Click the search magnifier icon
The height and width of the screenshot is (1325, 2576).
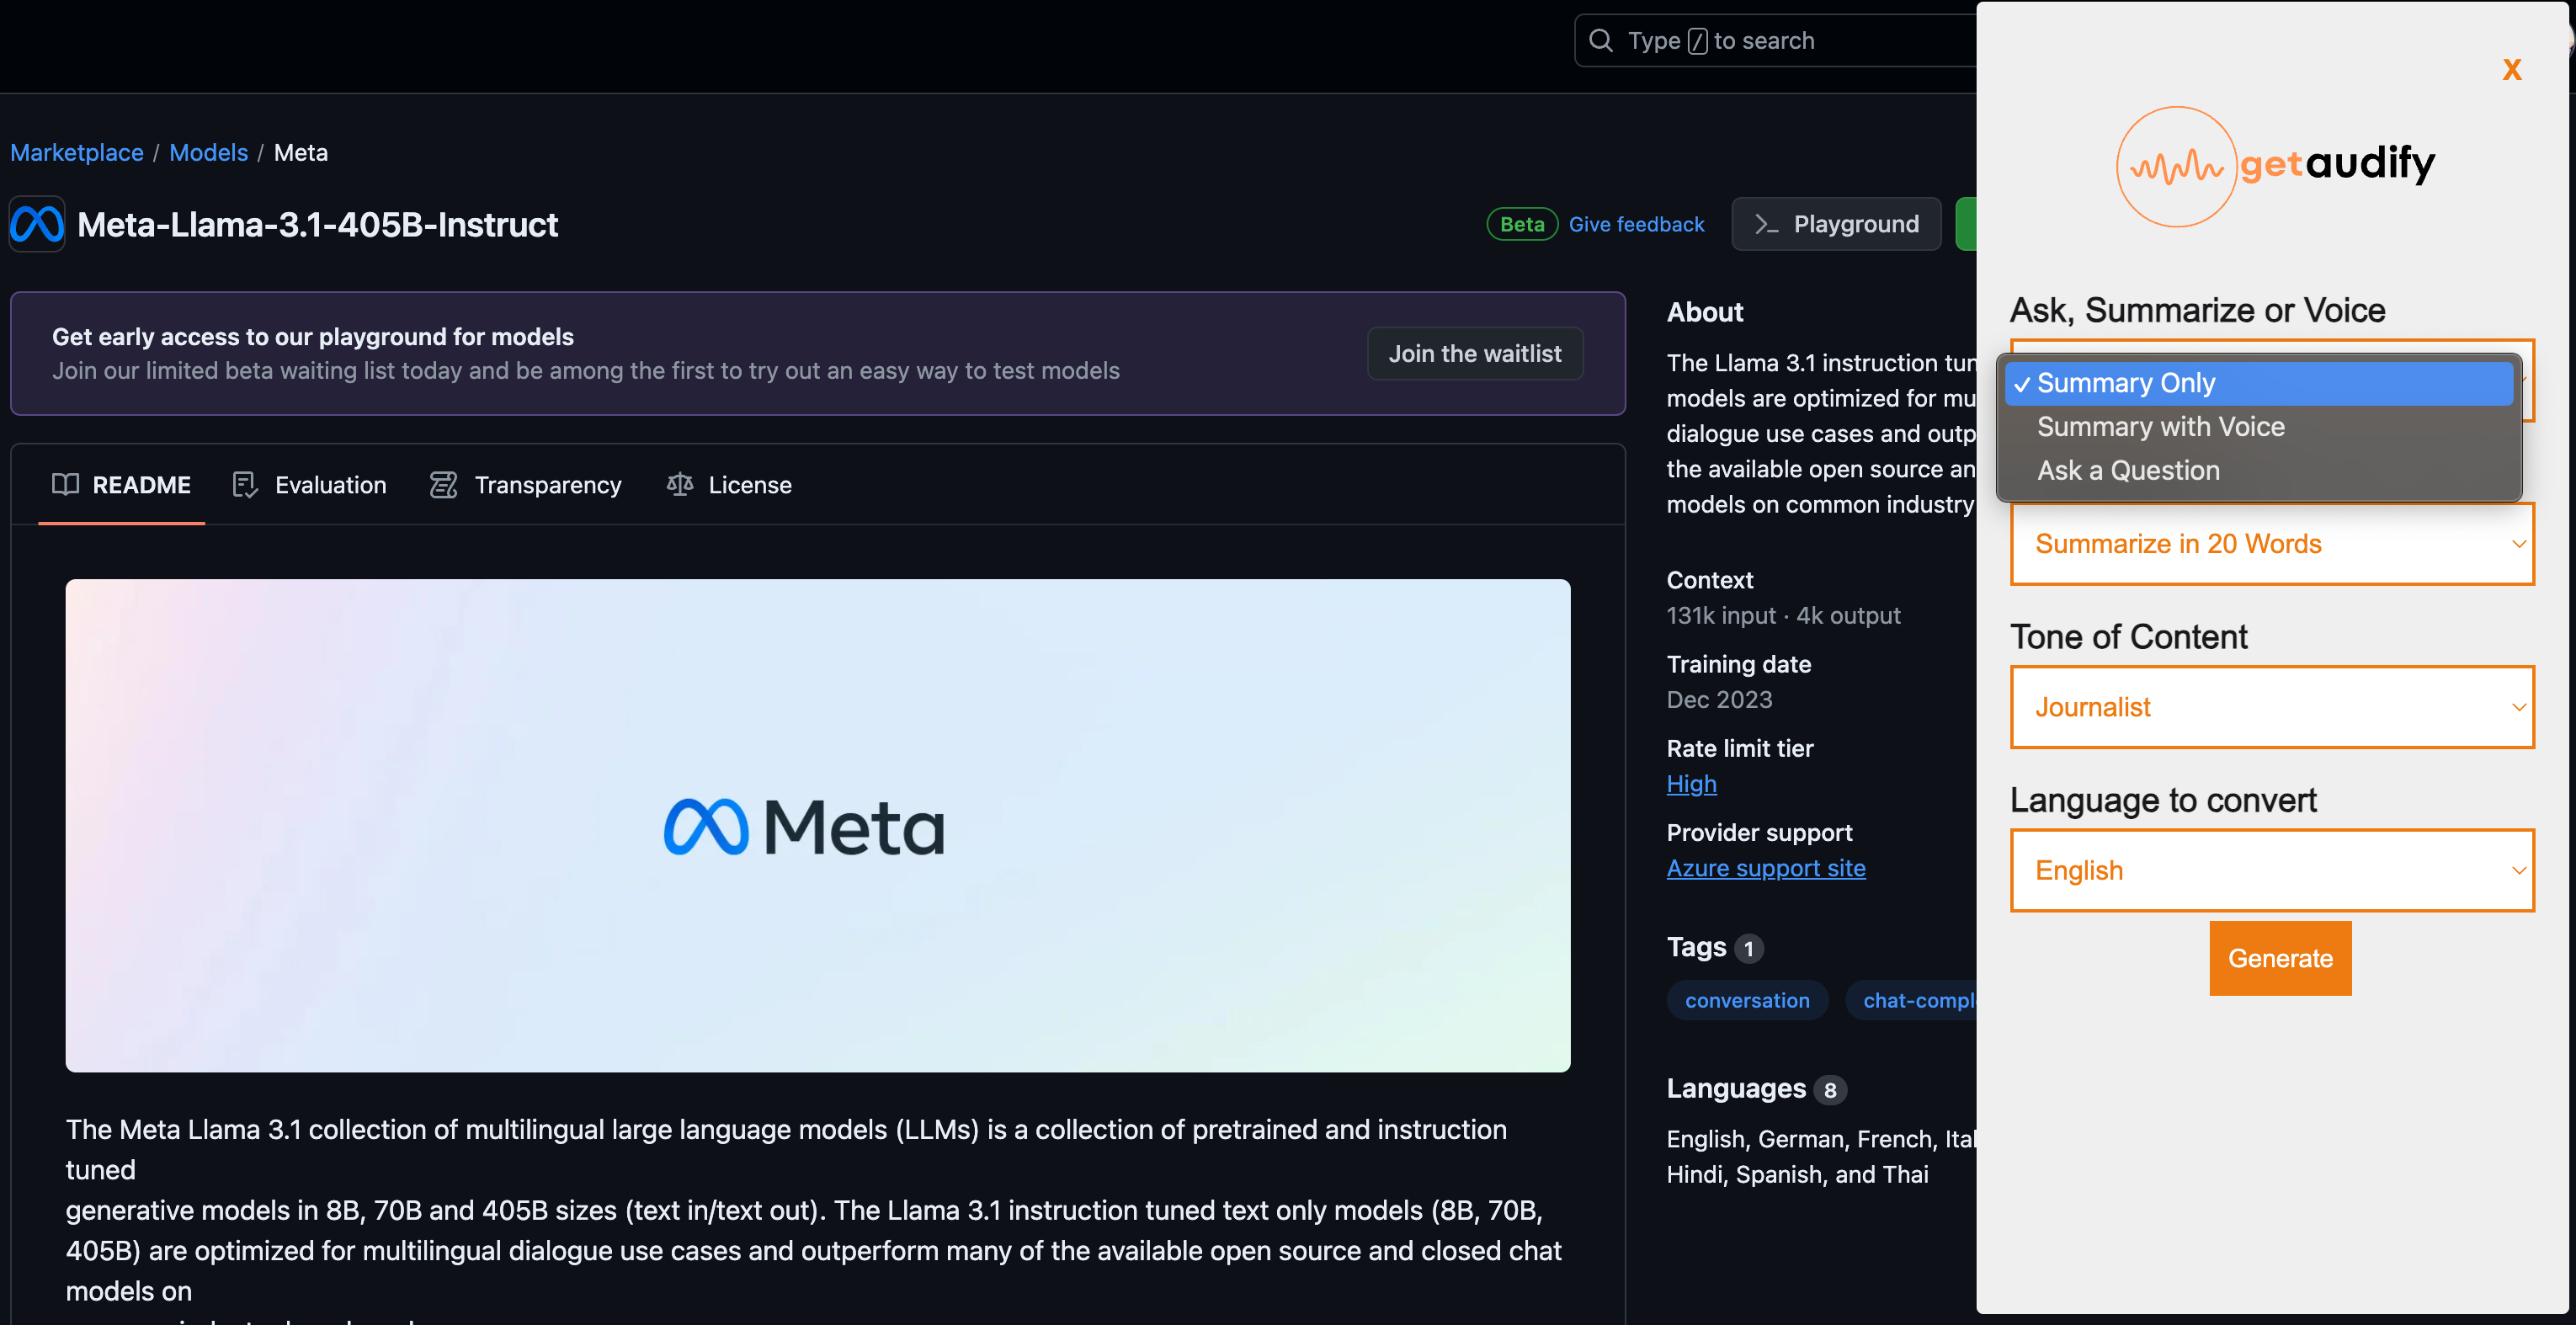coord(1601,40)
